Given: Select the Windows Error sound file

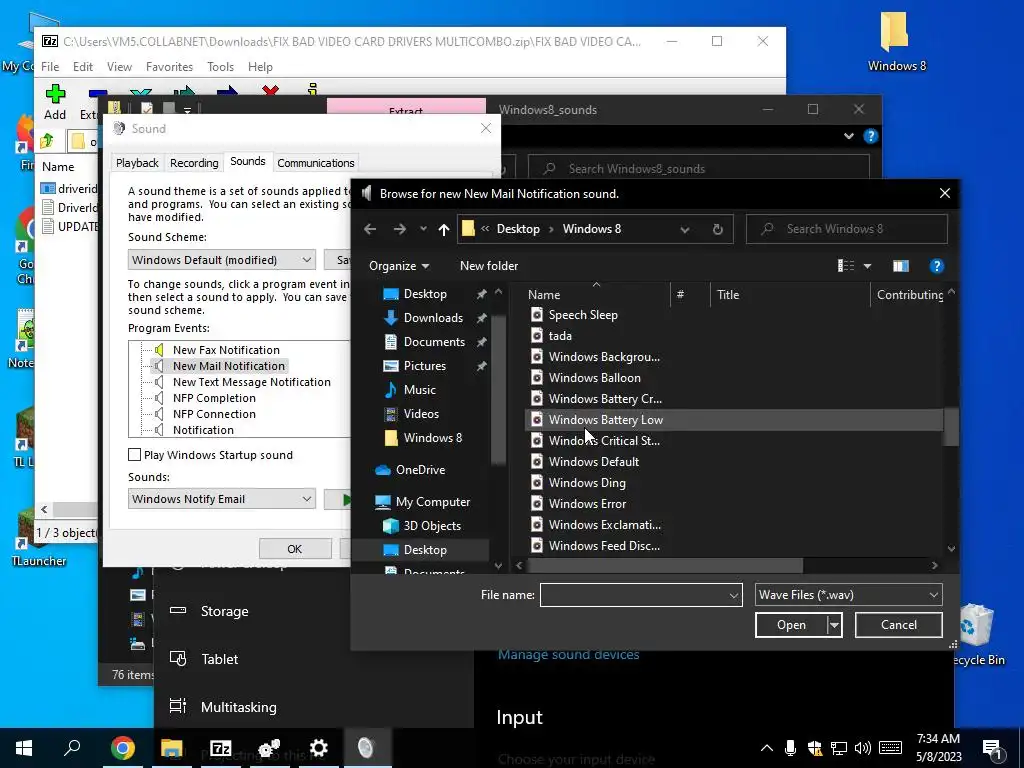Looking at the screenshot, I should point(586,504).
